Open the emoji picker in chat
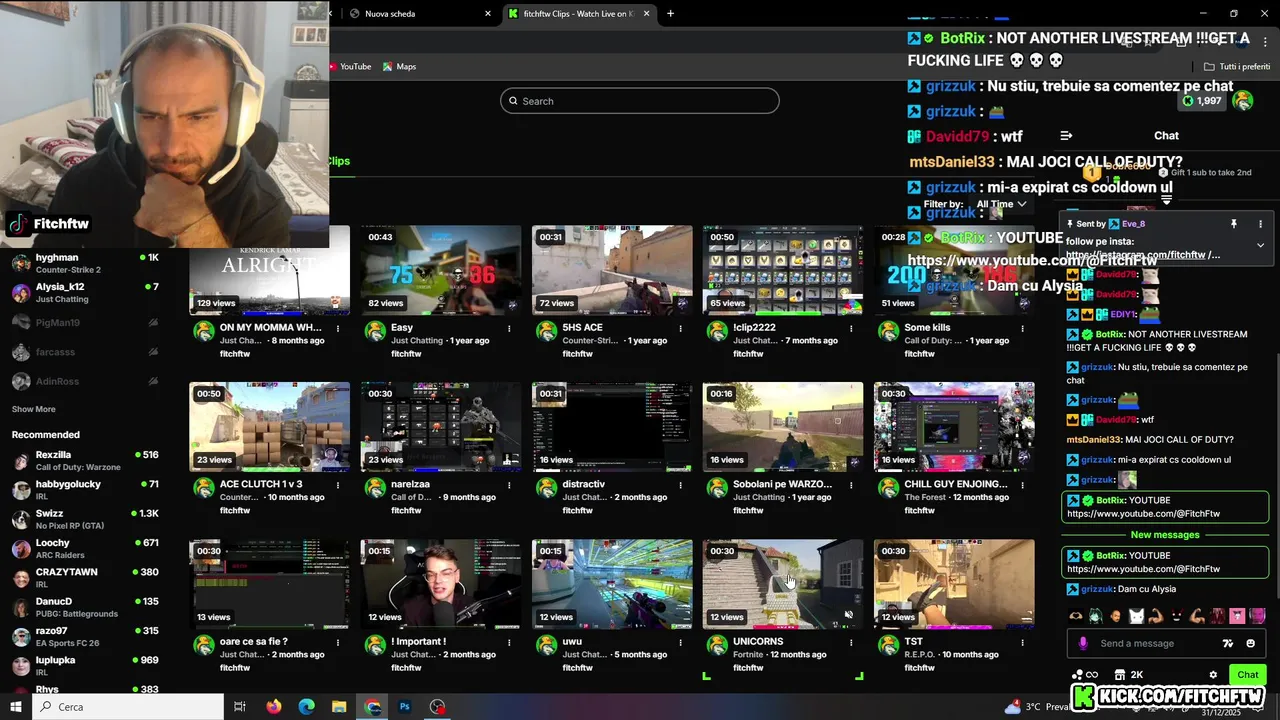This screenshot has height=720, width=1280. pyautogui.click(x=1251, y=643)
